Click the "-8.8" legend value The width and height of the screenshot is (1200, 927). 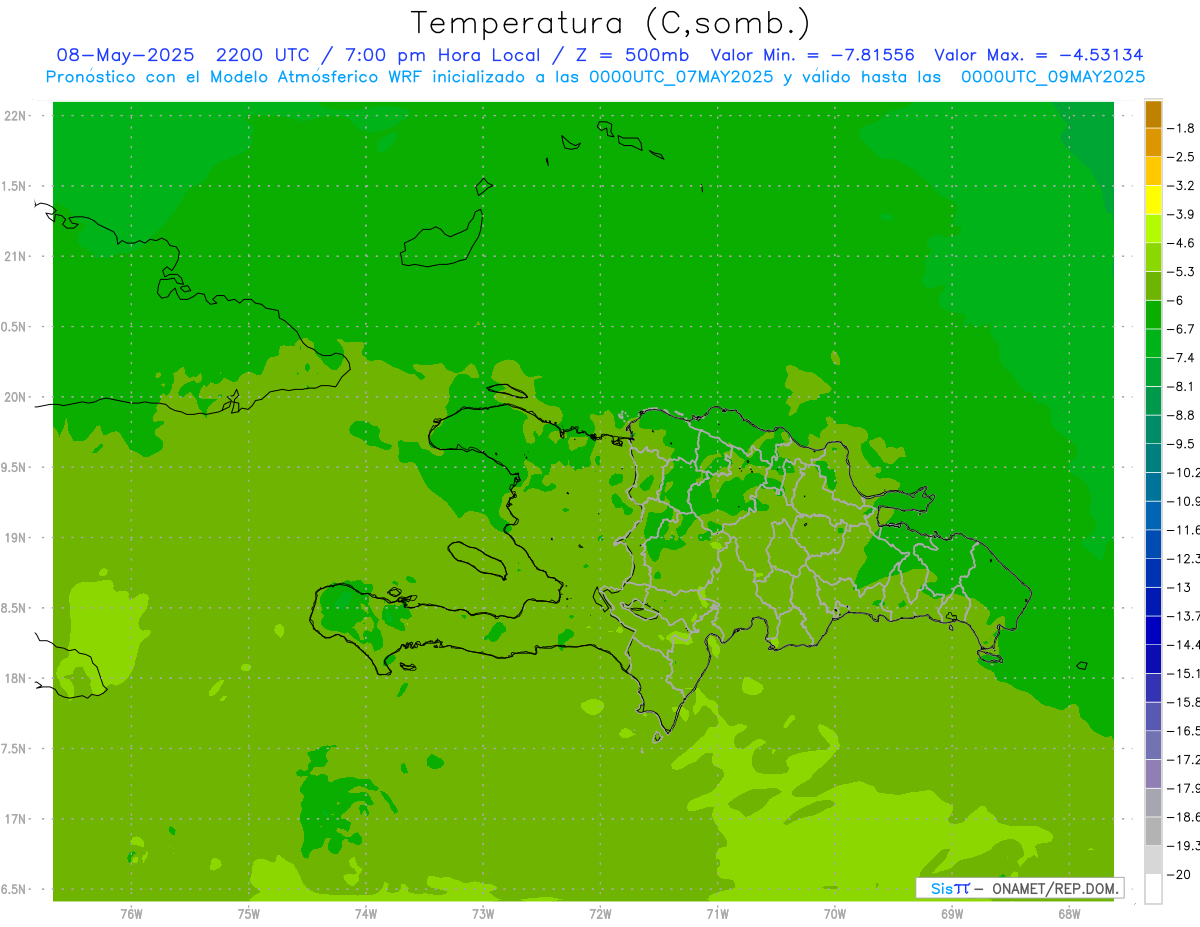click(x=1183, y=415)
